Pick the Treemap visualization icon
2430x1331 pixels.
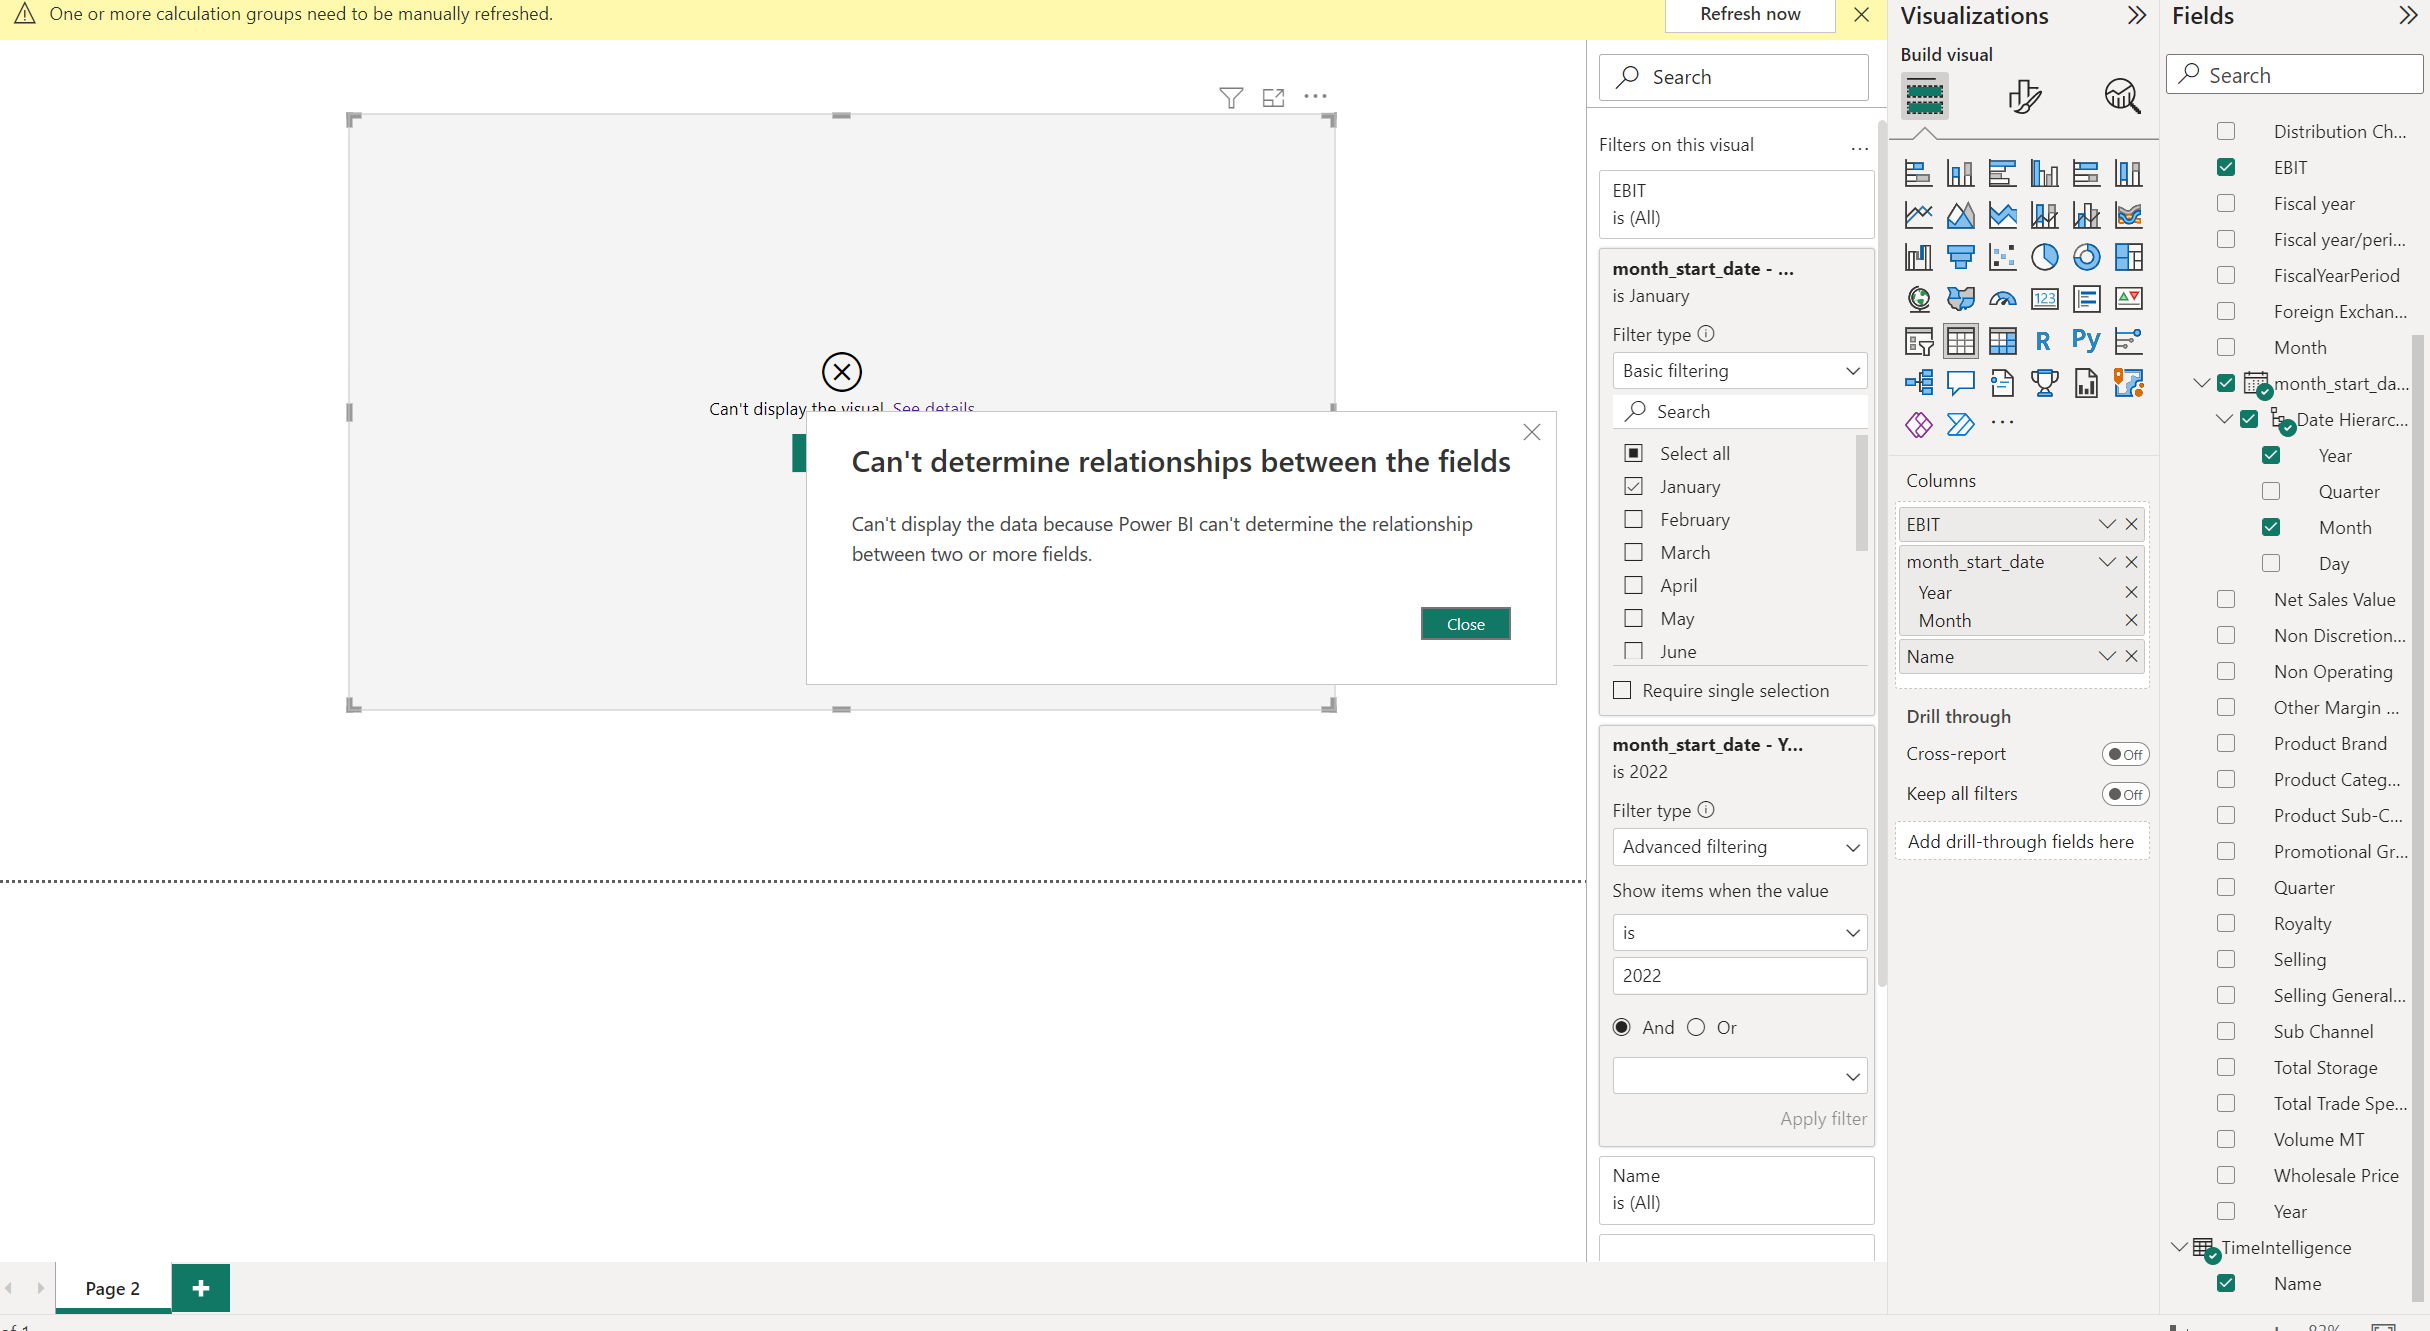click(x=2128, y=257)
